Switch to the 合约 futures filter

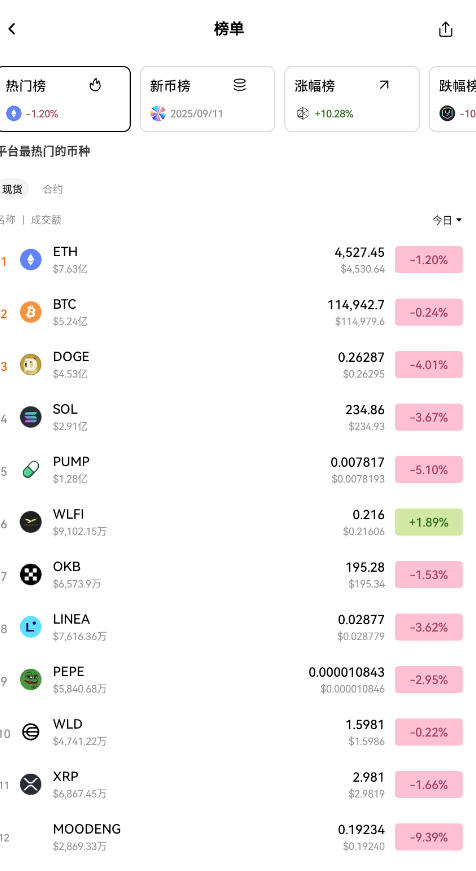pos(53,189)
